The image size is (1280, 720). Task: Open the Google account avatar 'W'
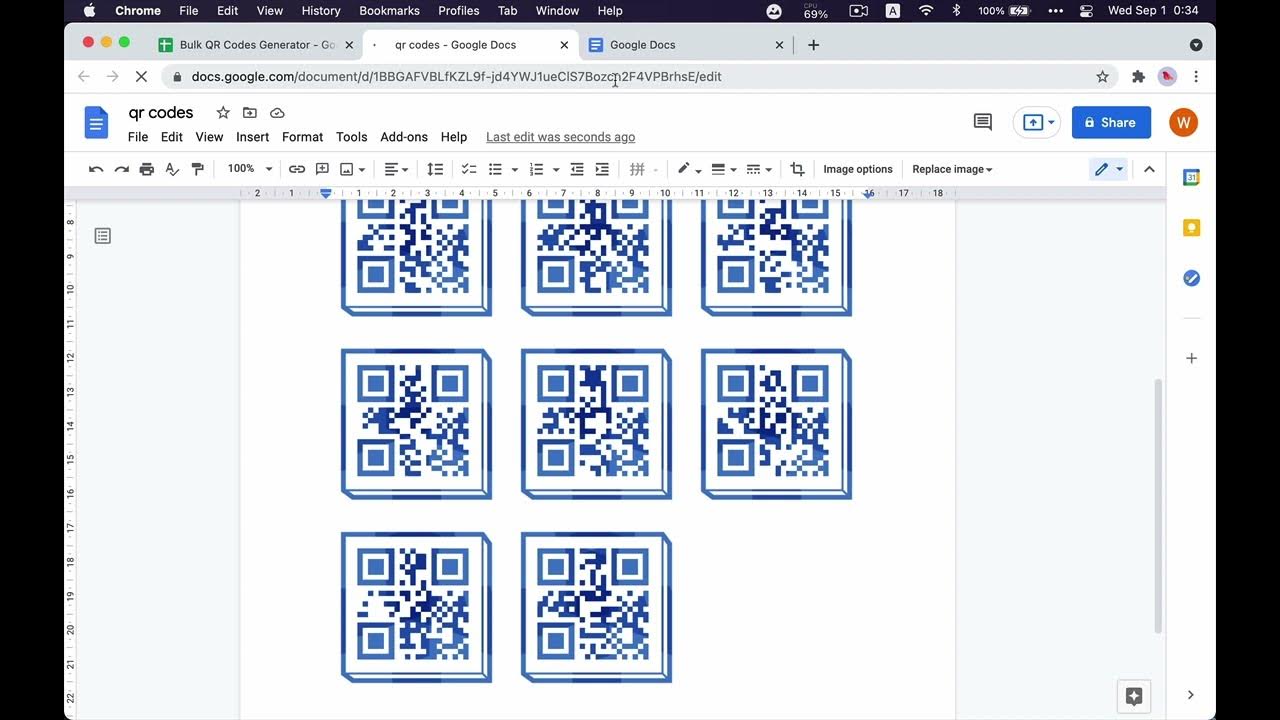(x=1183, y=122)
